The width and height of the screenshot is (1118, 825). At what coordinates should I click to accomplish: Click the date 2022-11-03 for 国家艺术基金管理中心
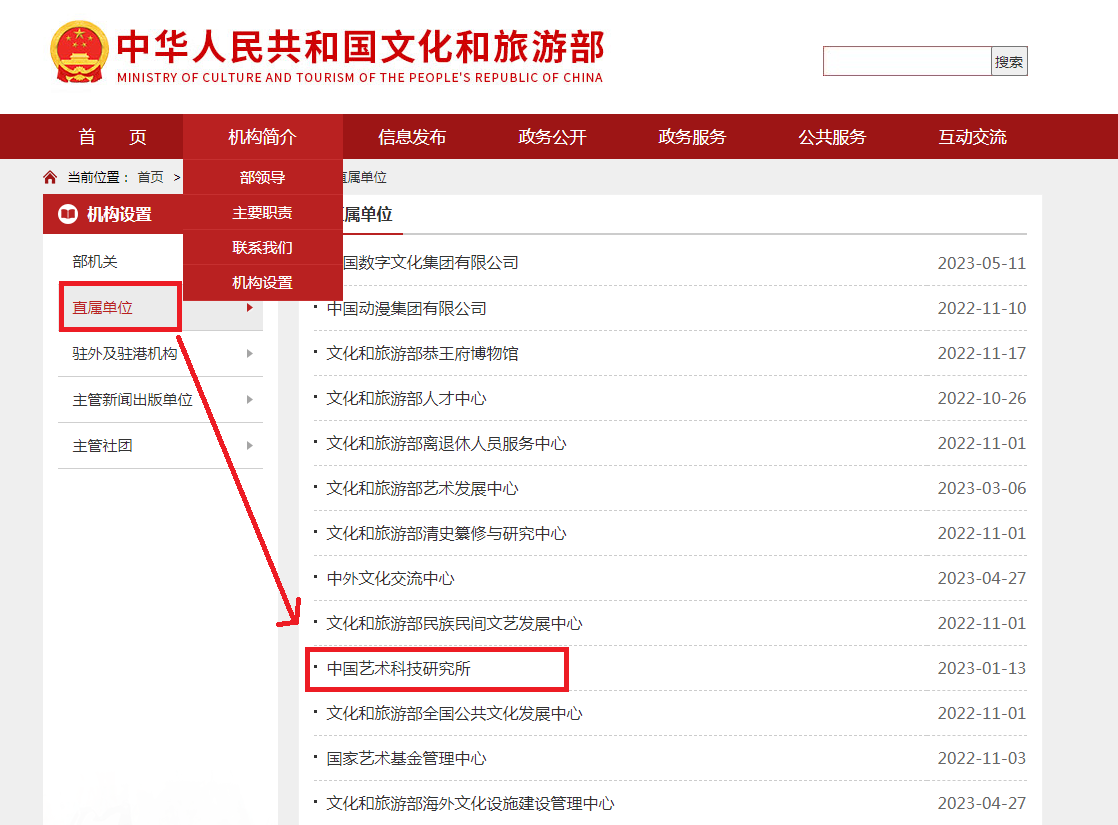pos(982,758)
